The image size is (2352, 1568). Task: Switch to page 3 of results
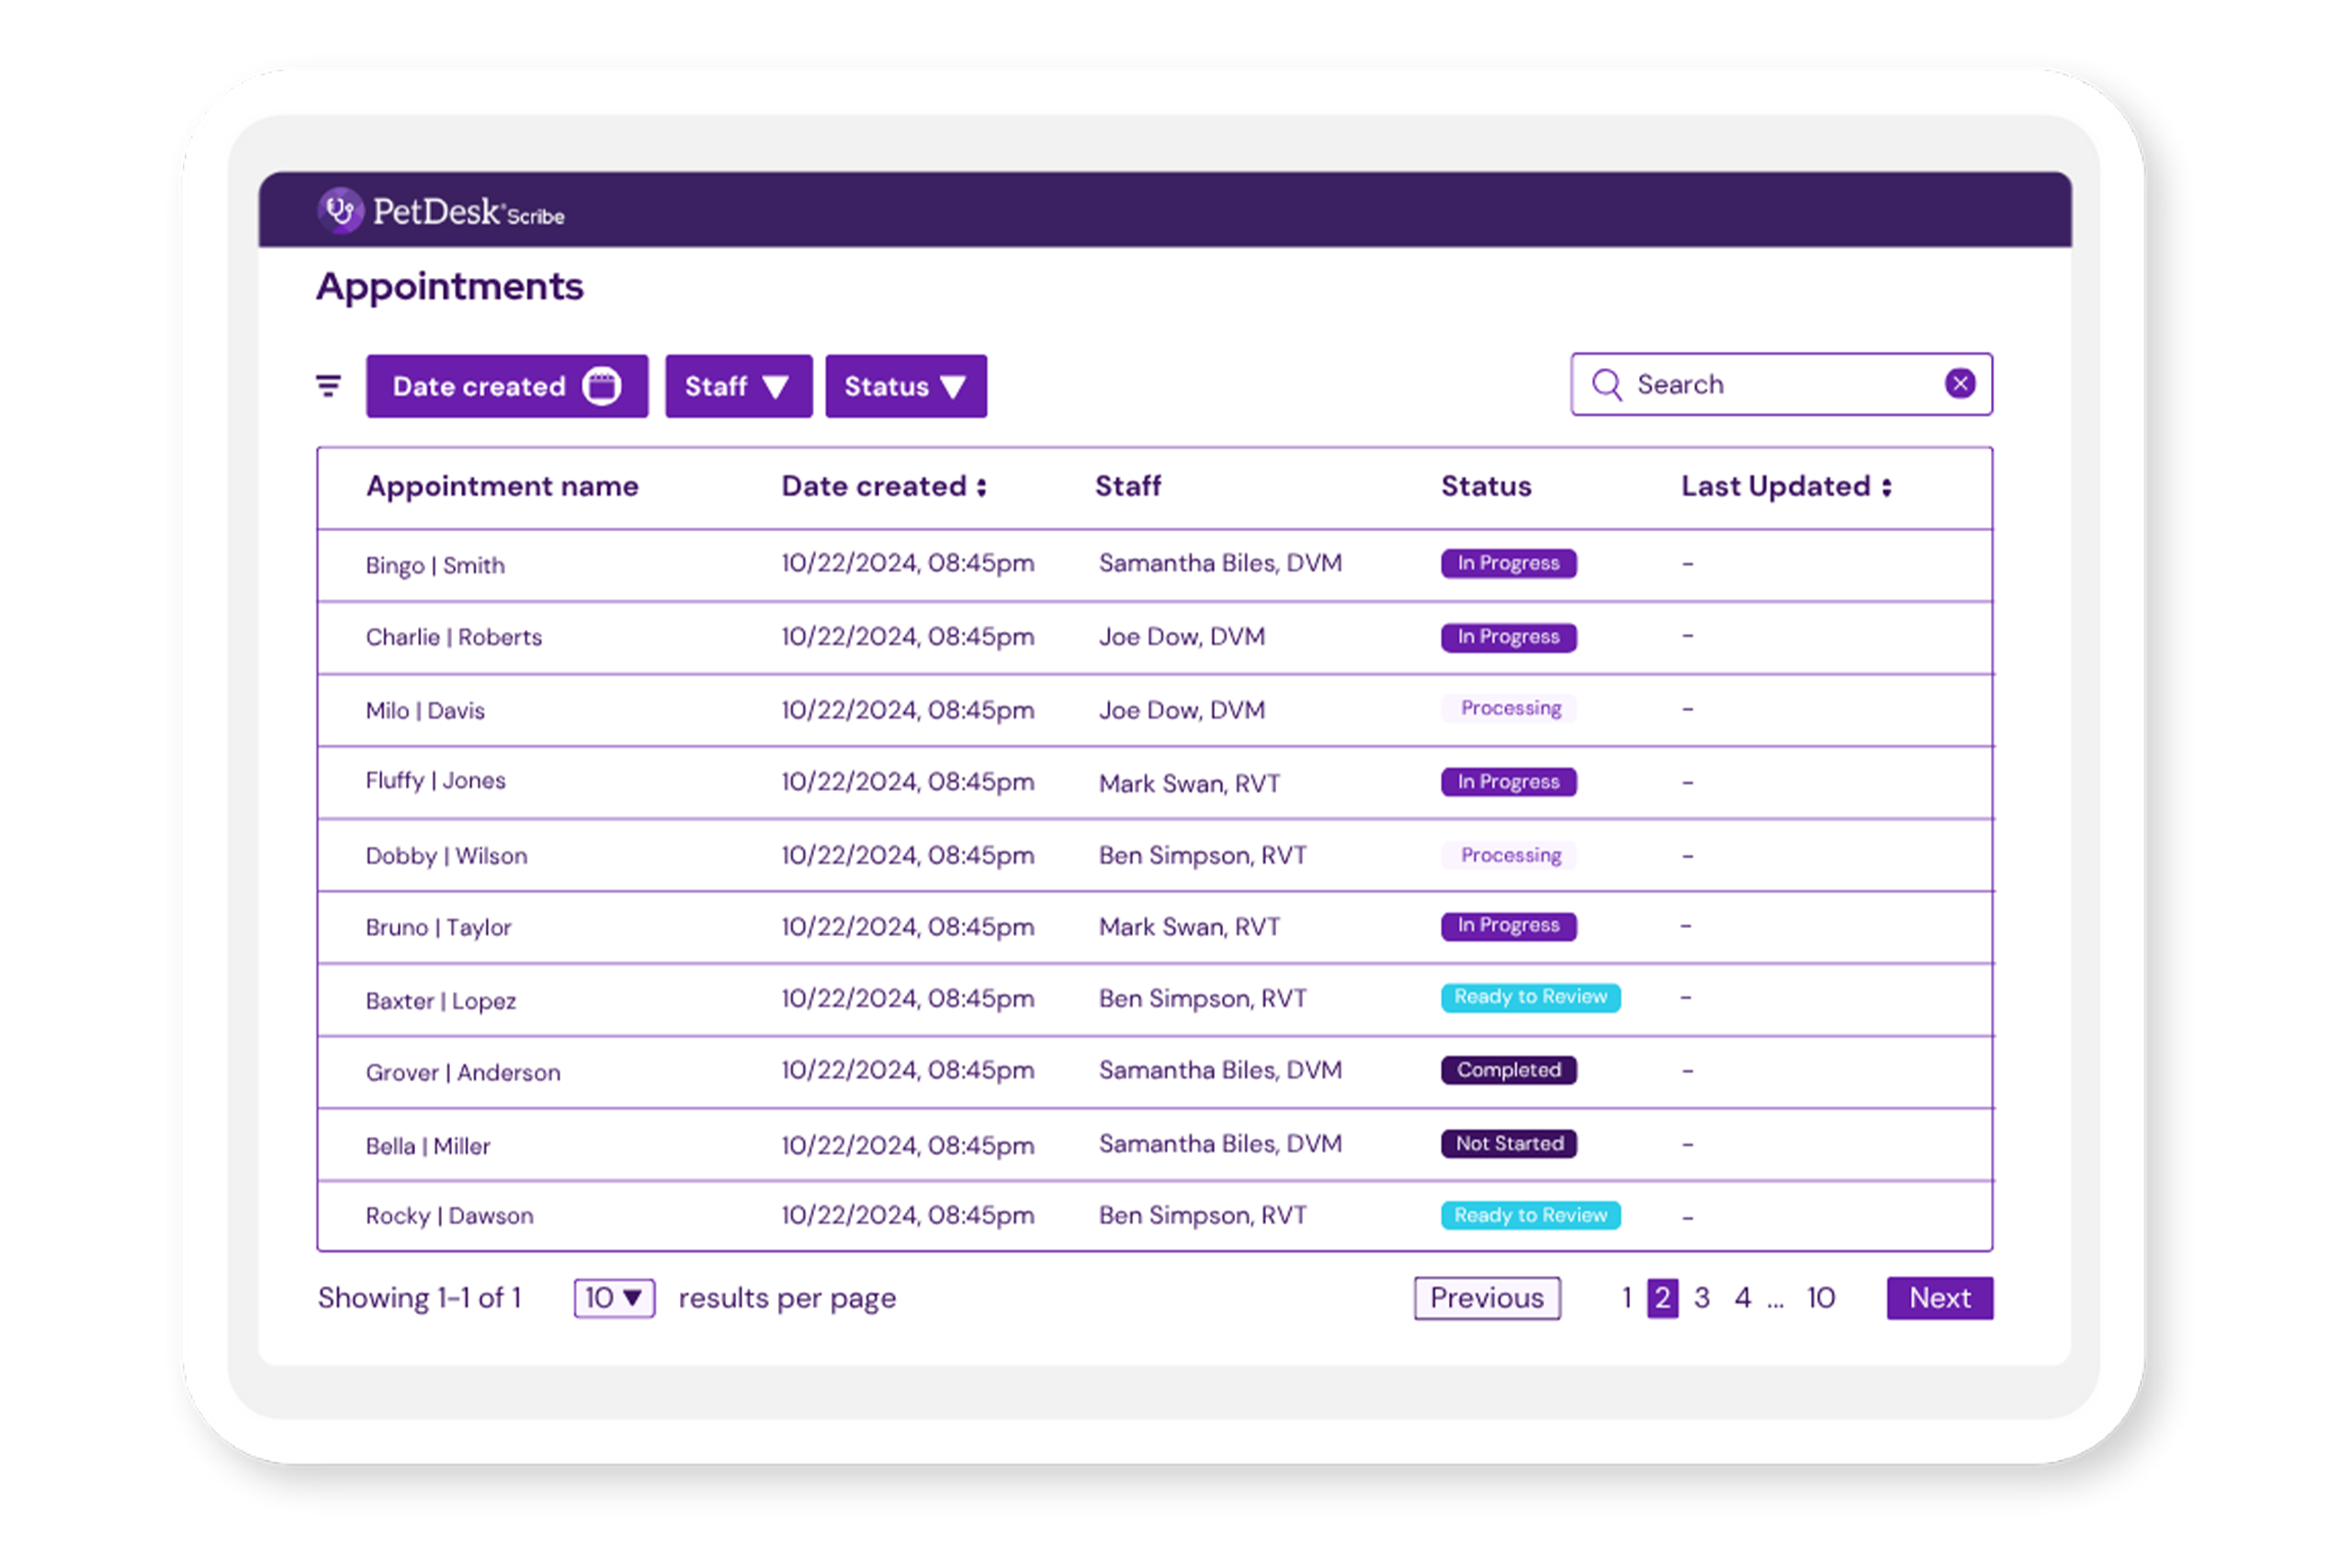pyautogui.click(x=1701, y=1297)
